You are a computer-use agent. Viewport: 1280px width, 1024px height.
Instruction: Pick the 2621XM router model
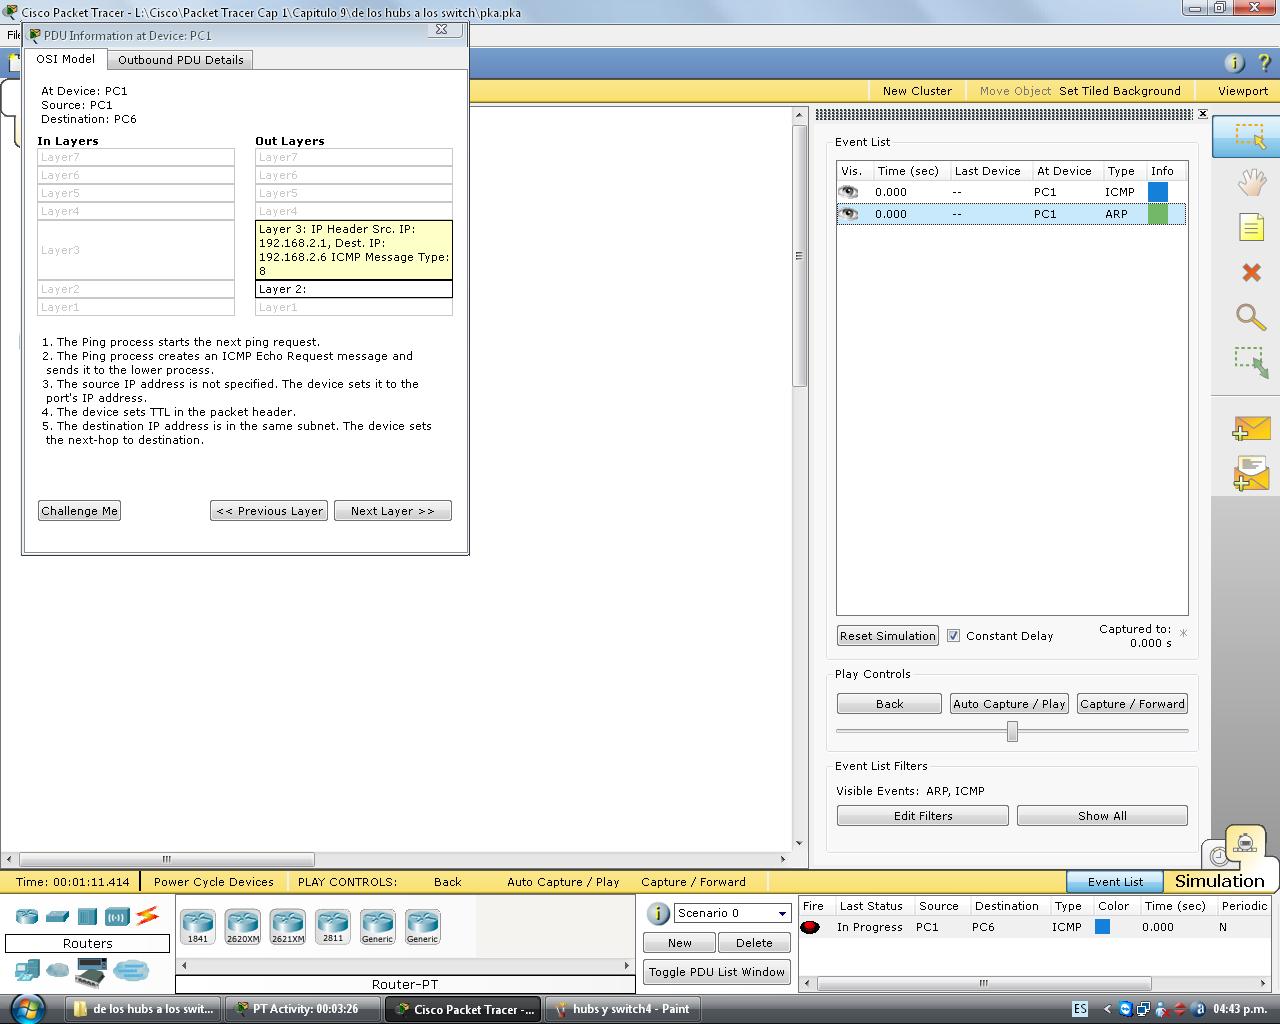(288, 927)
